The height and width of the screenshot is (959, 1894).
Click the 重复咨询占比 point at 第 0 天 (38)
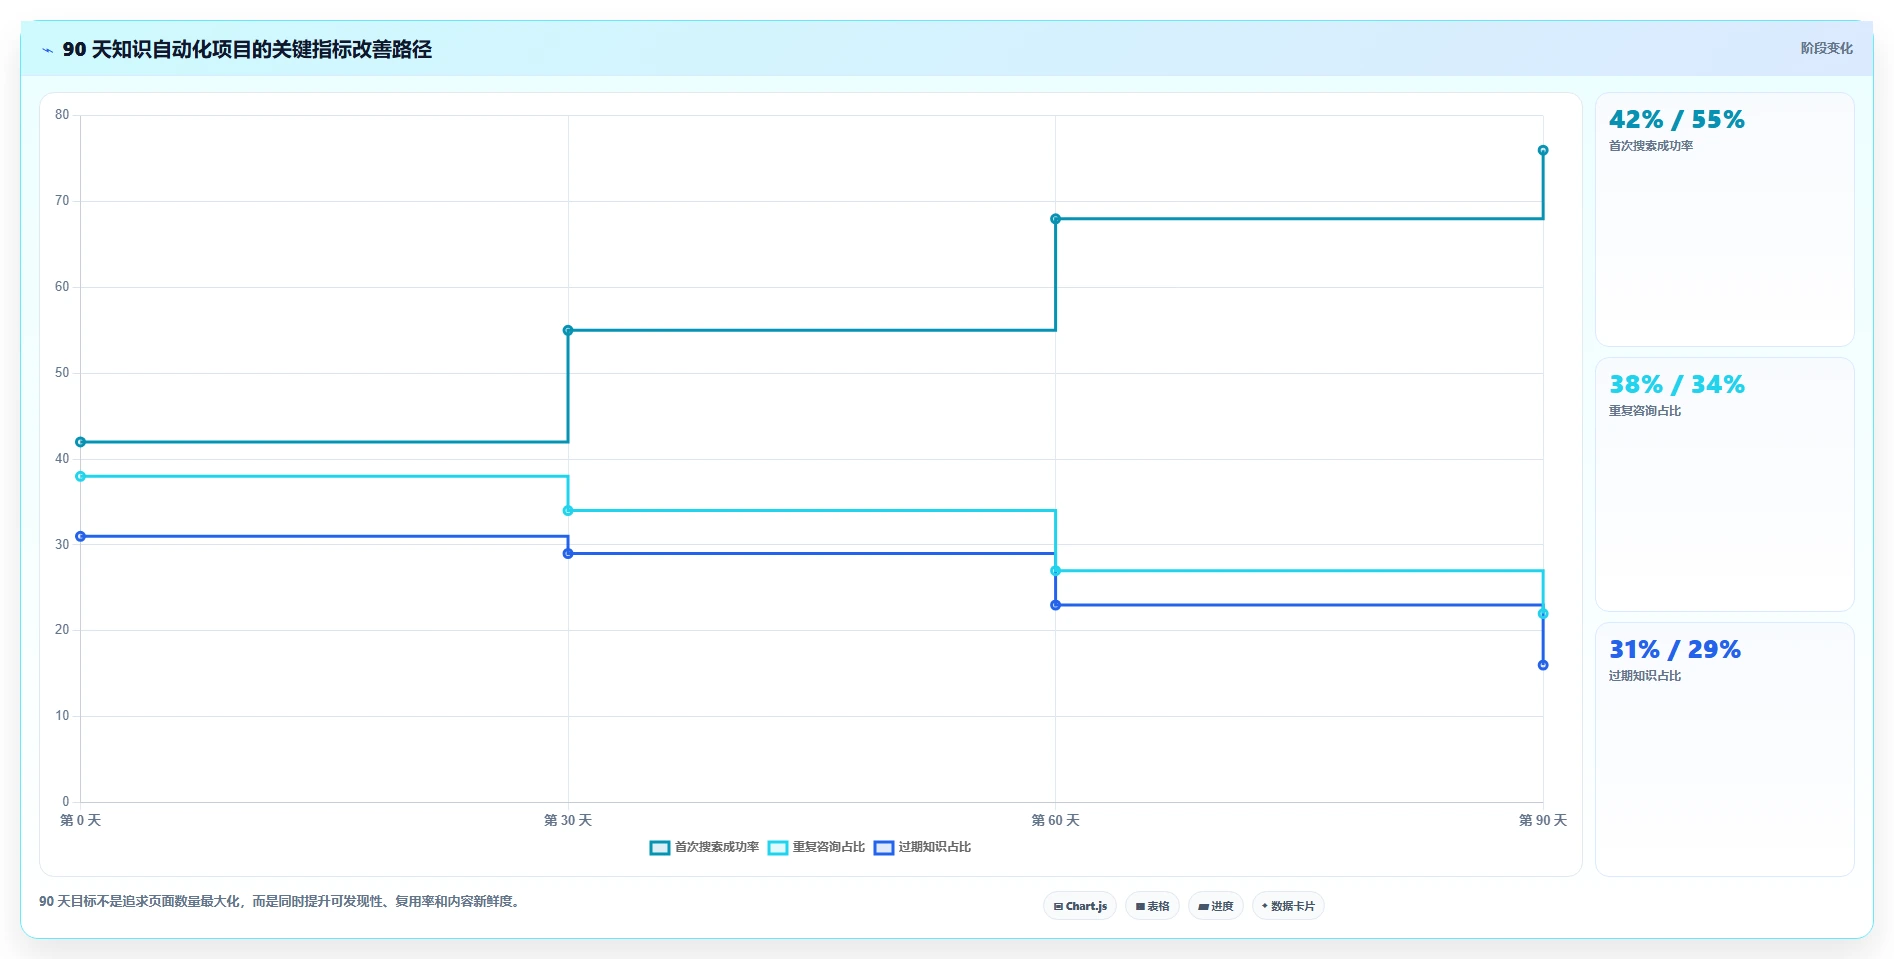81,476
